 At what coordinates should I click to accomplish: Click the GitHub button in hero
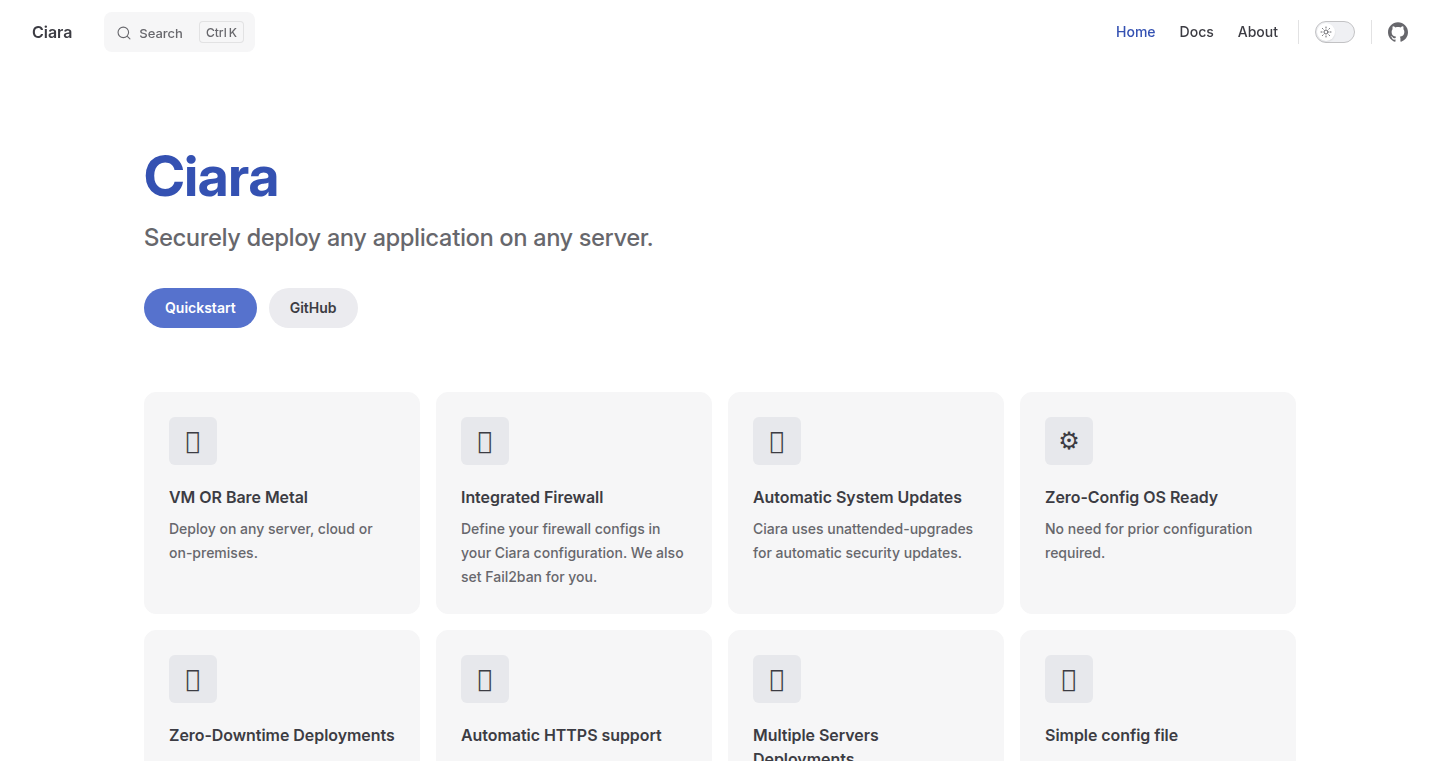313,308
